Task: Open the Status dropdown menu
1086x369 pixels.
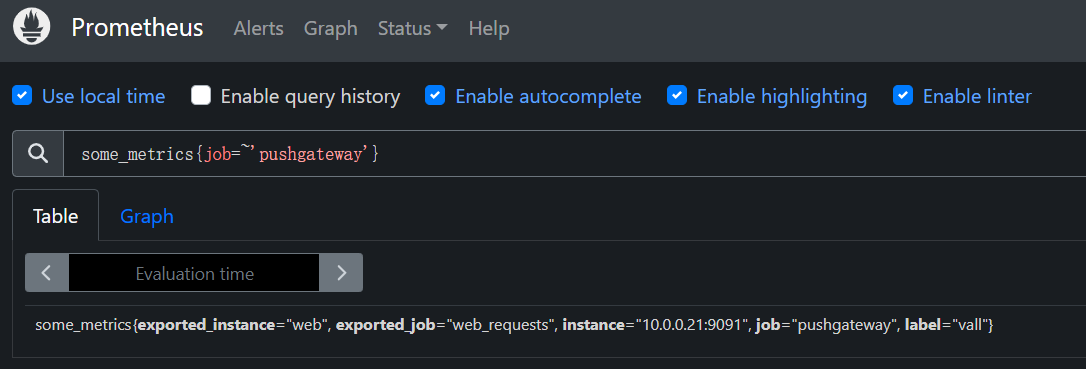Action: coord(413,28)
